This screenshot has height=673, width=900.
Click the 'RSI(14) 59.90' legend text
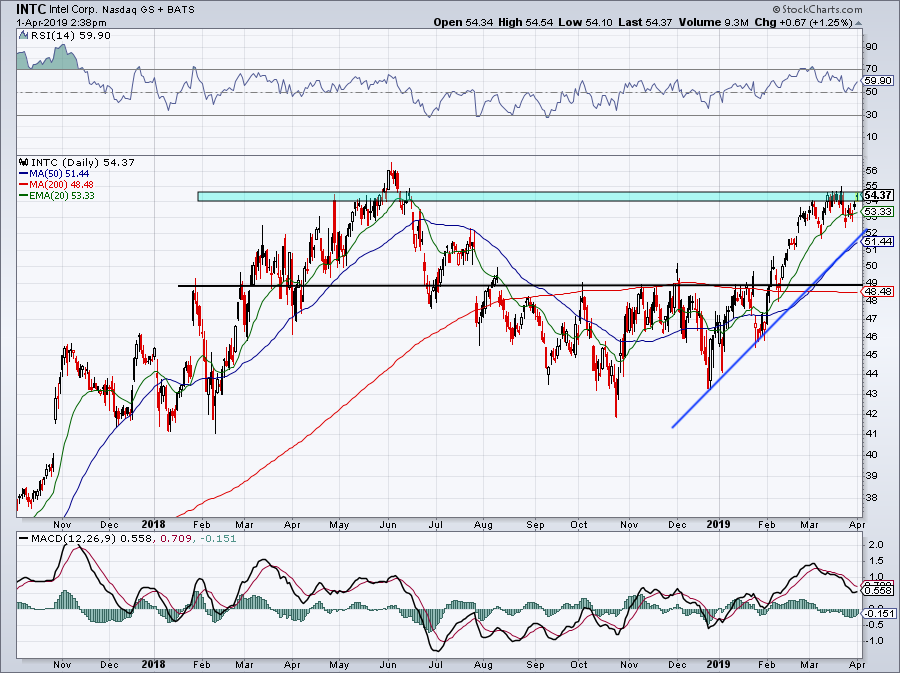(x=70, y=36)
